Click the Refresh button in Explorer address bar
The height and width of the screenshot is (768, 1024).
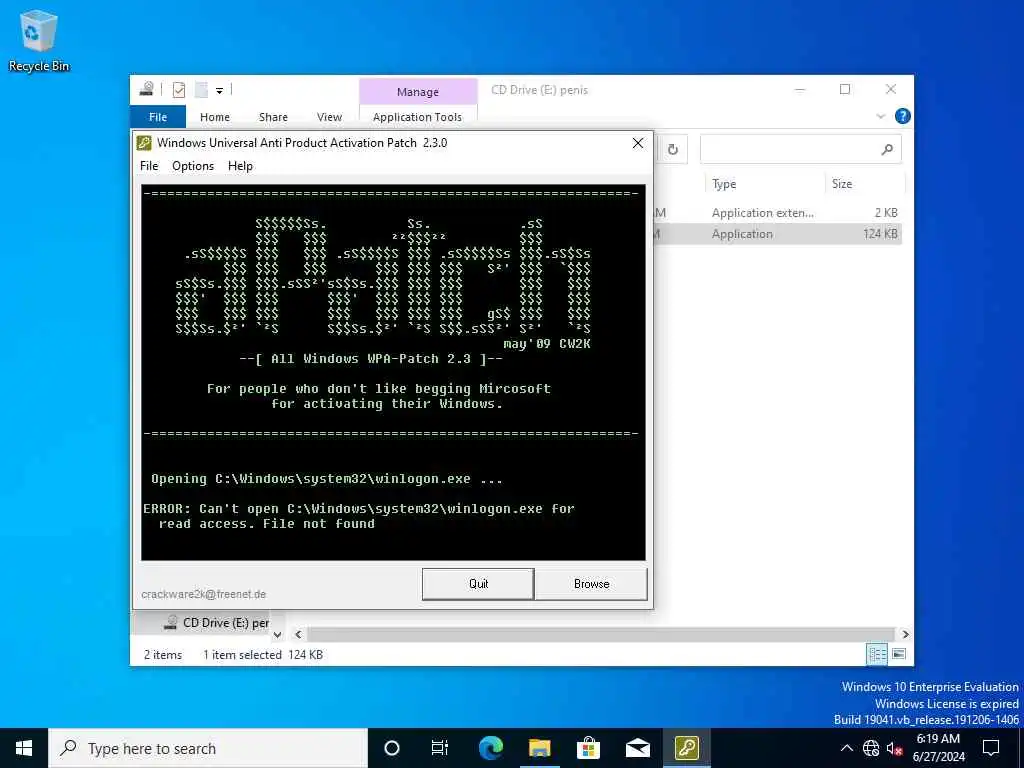(672, 150)
